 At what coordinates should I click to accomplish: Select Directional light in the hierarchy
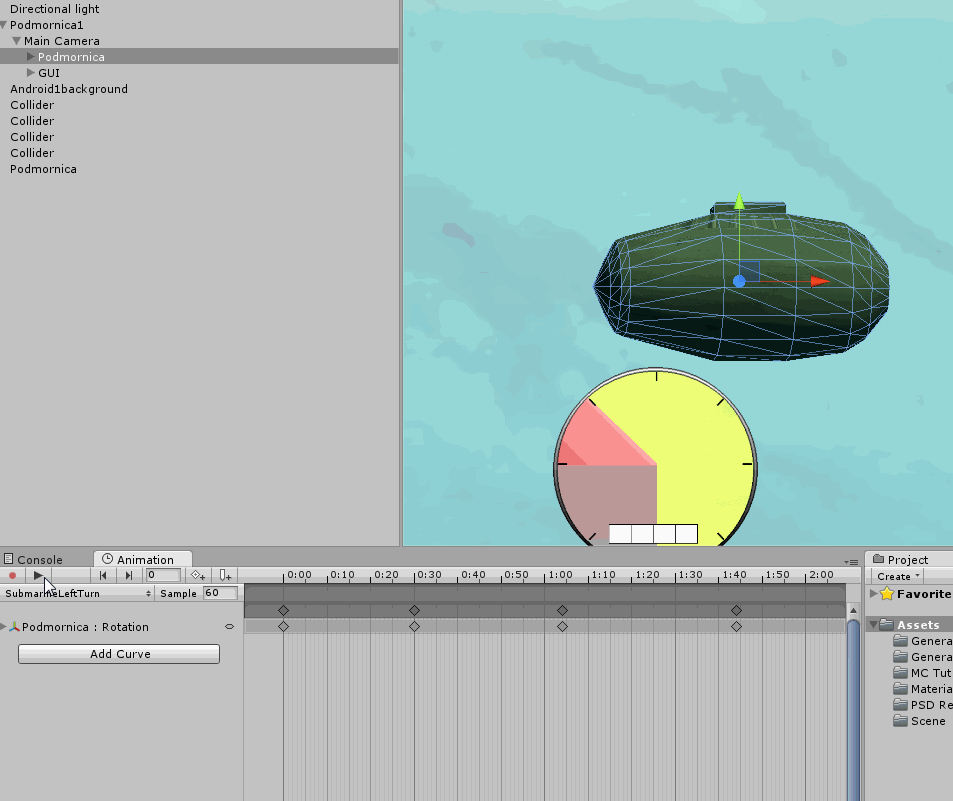(54, 9)
